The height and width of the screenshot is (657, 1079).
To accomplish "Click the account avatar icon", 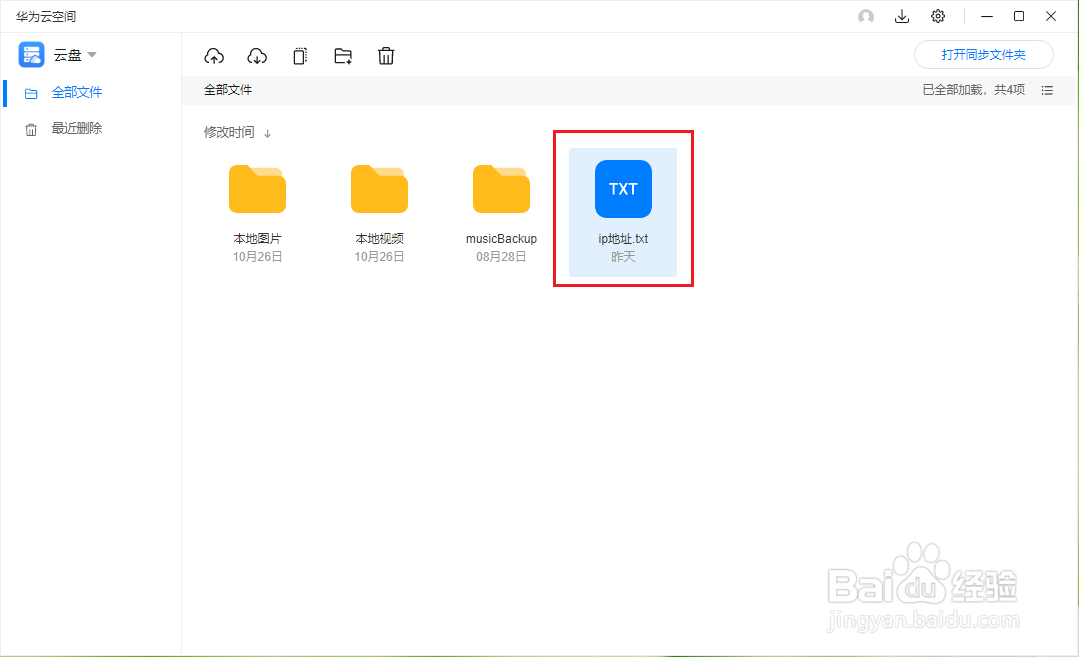I will coord(865,16).
